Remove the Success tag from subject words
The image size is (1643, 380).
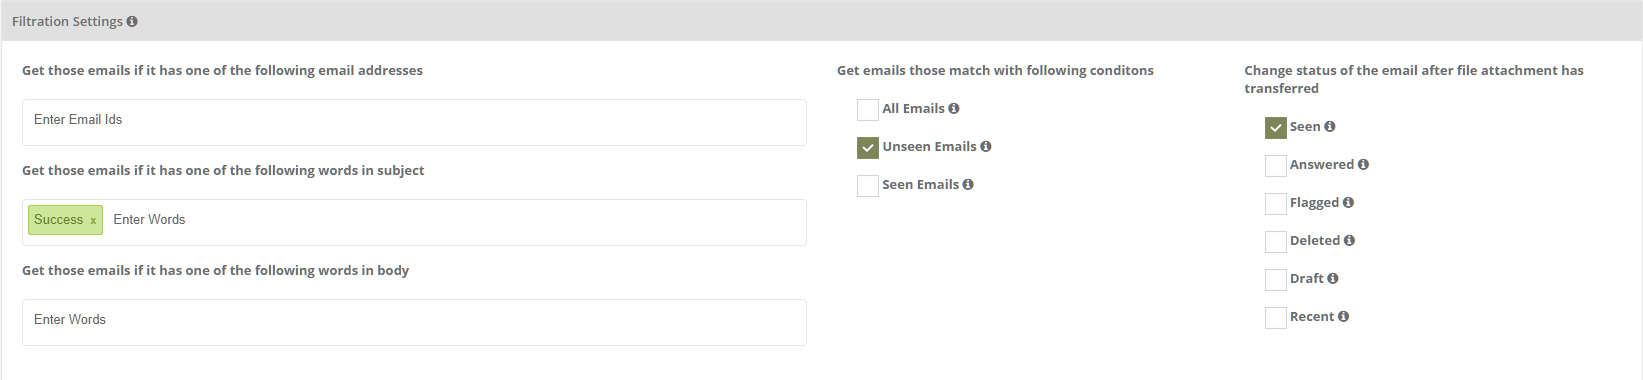(x=93, y=221)
